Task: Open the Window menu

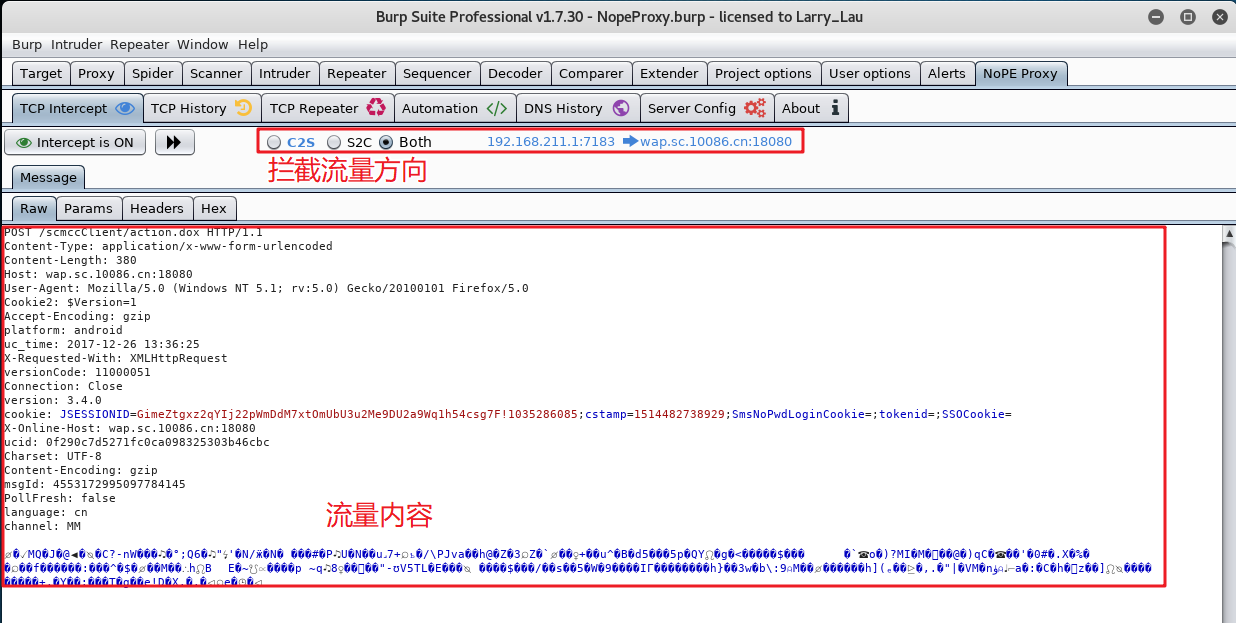Action: coord(203,44)
